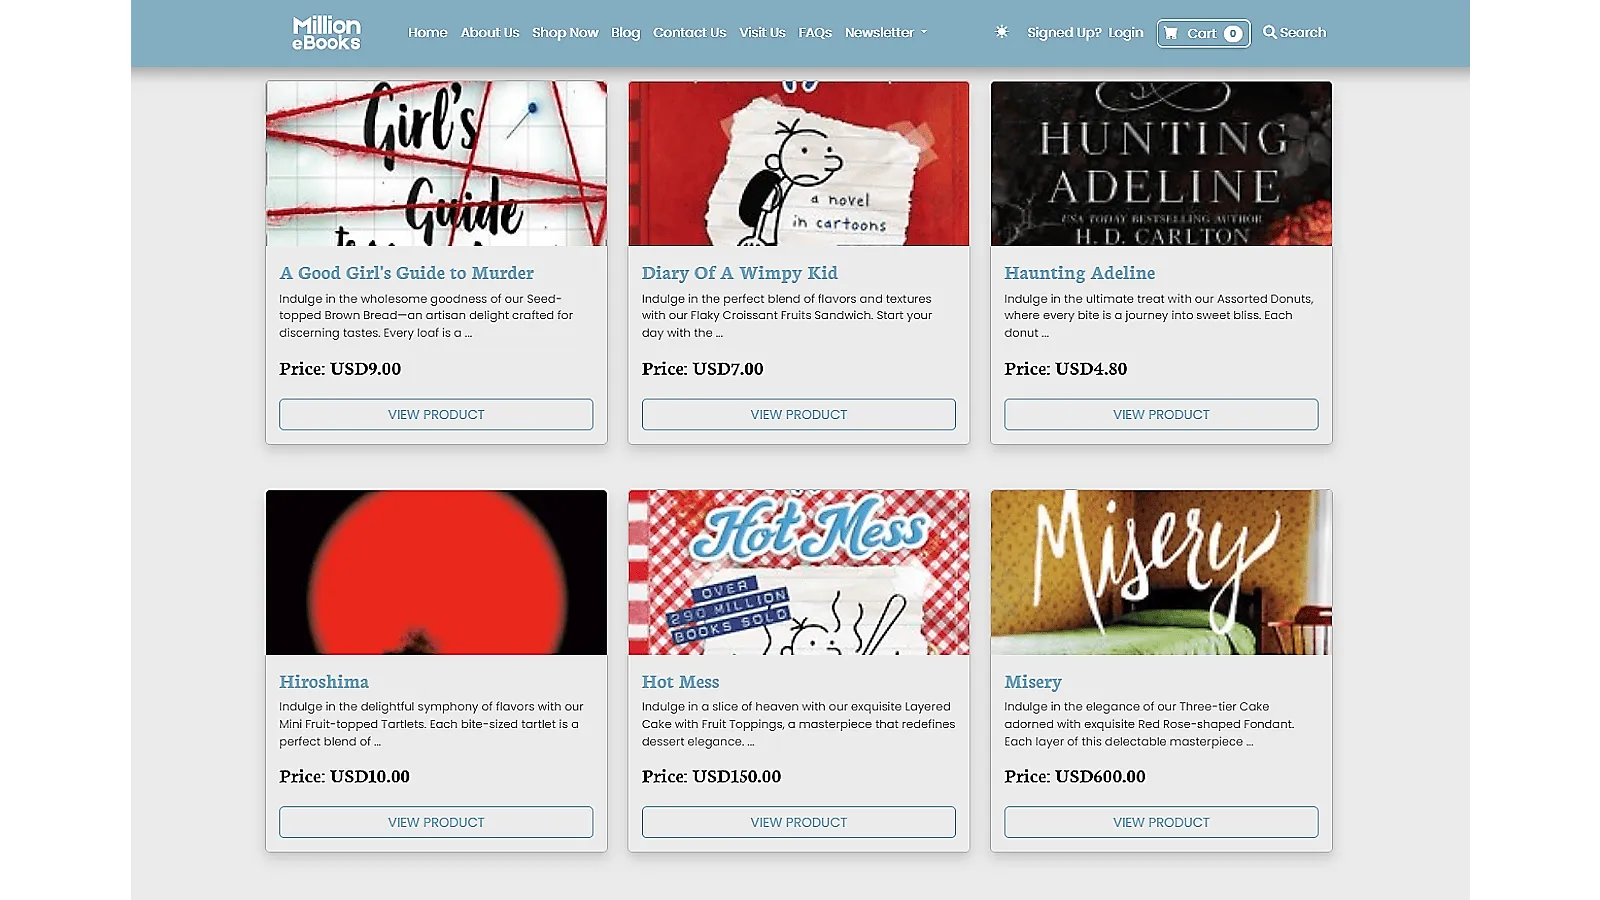Click the Million eBooks logo
The image size is (1600, 900).
326,33
